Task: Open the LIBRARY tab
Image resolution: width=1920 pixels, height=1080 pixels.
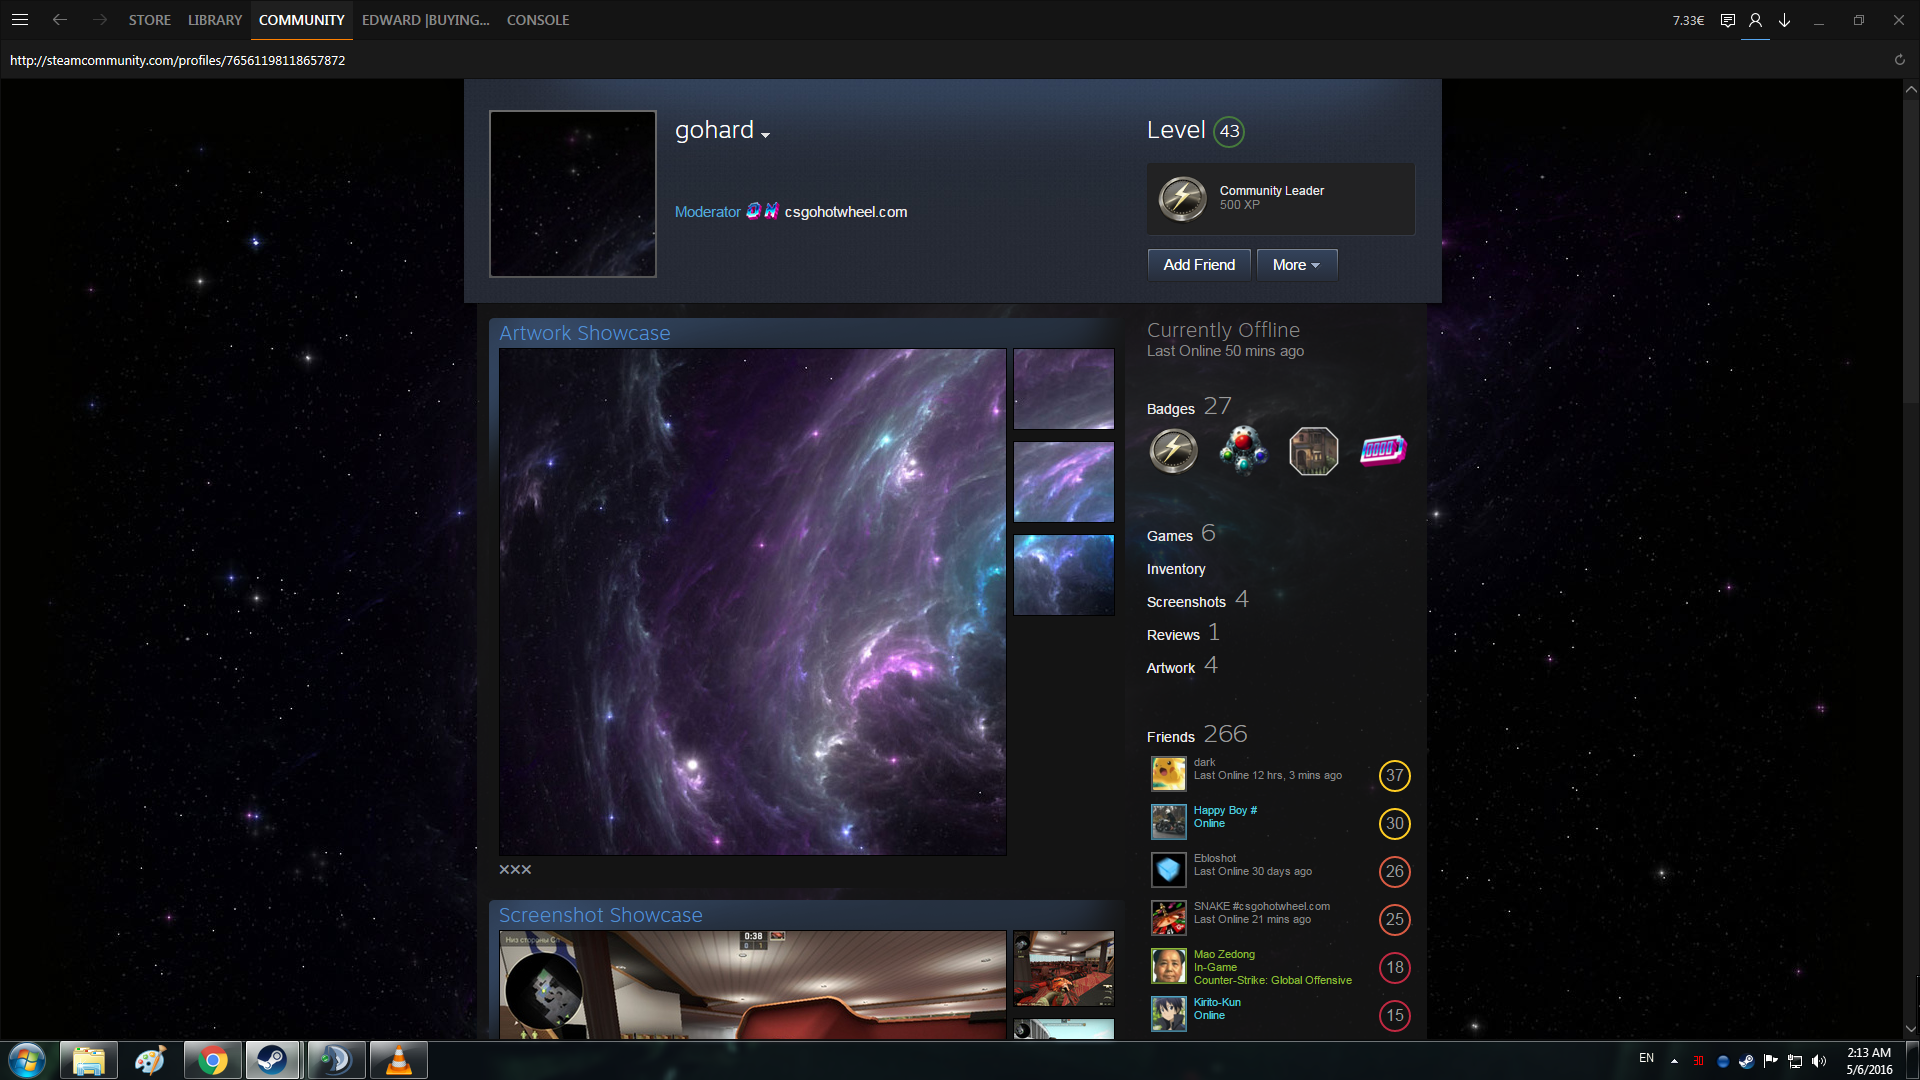Action: point(215,20)
